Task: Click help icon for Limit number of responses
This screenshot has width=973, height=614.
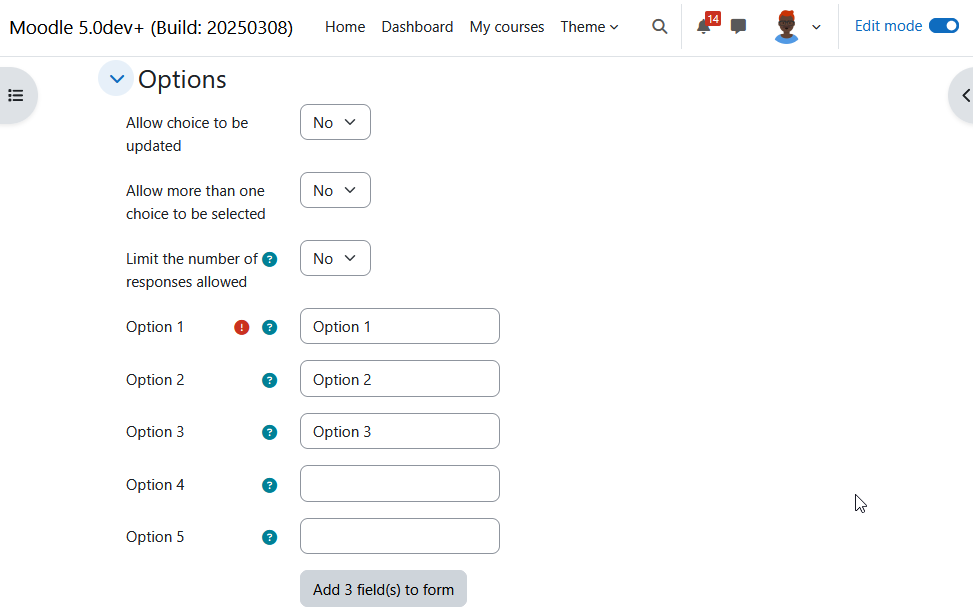Action: pos(269,259)
